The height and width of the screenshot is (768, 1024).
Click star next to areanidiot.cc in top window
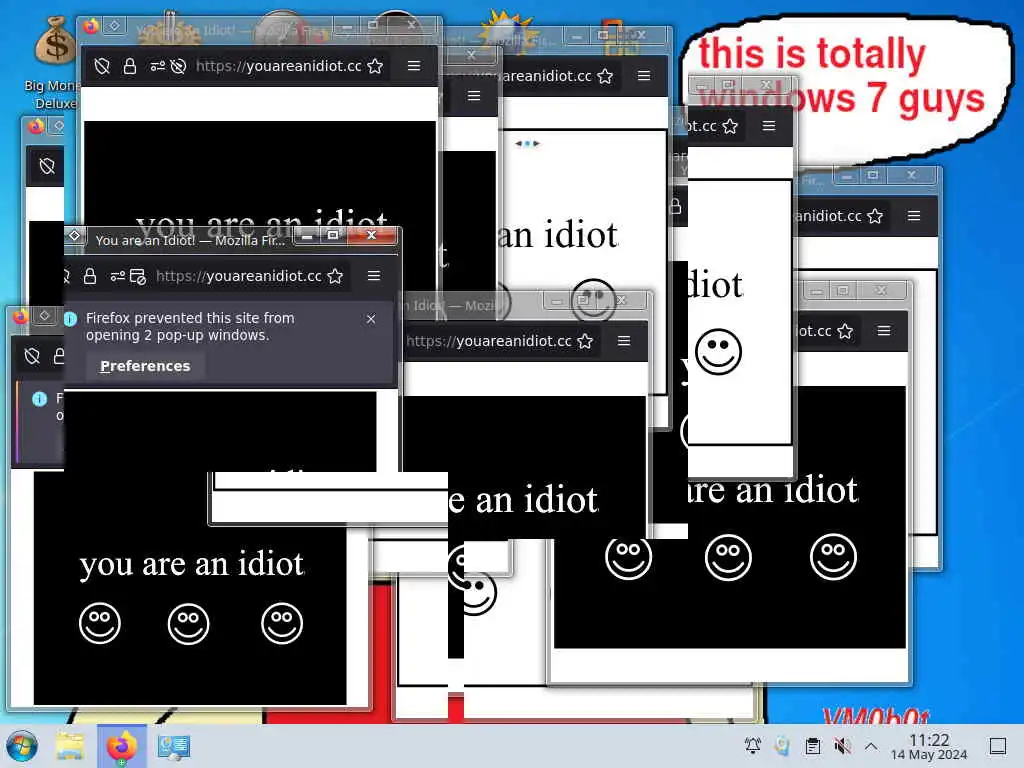pos(605,76)
